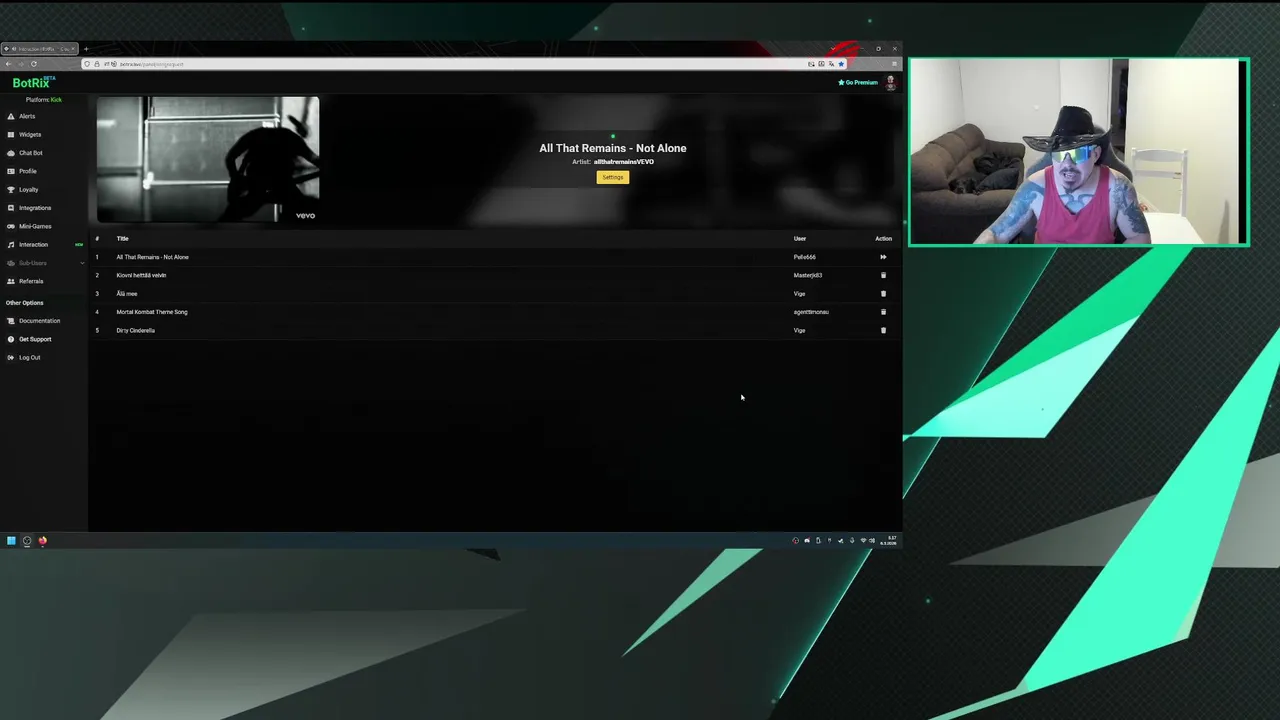Click the browser bookmark star icon

tap(841, 64)
